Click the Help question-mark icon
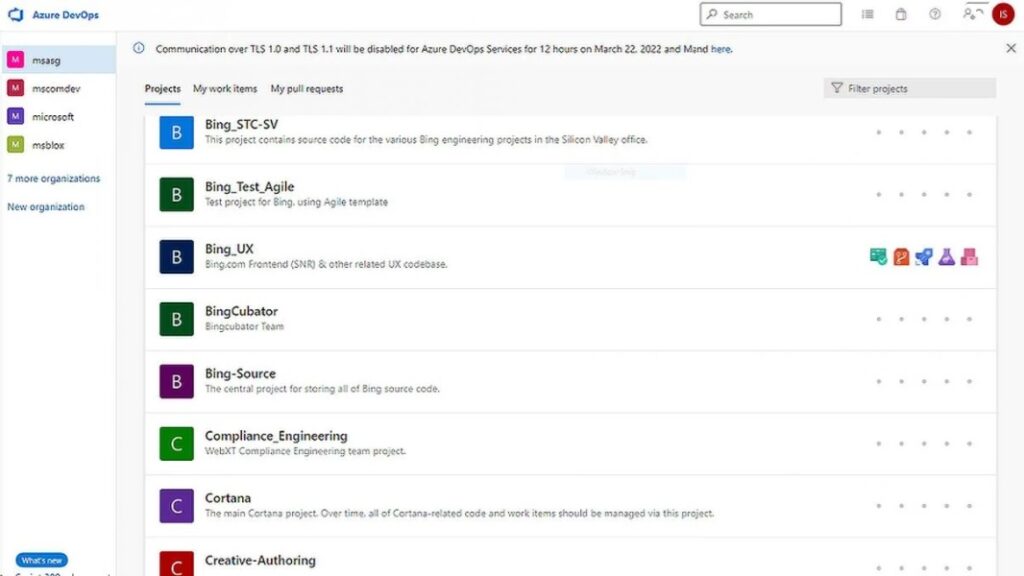 934,13
